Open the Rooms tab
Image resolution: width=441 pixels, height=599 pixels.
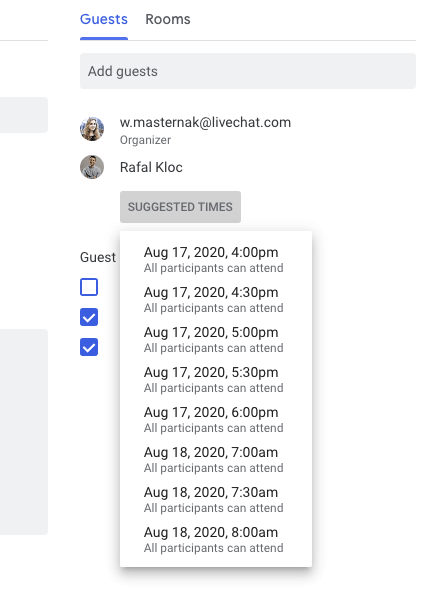[168, 19]
